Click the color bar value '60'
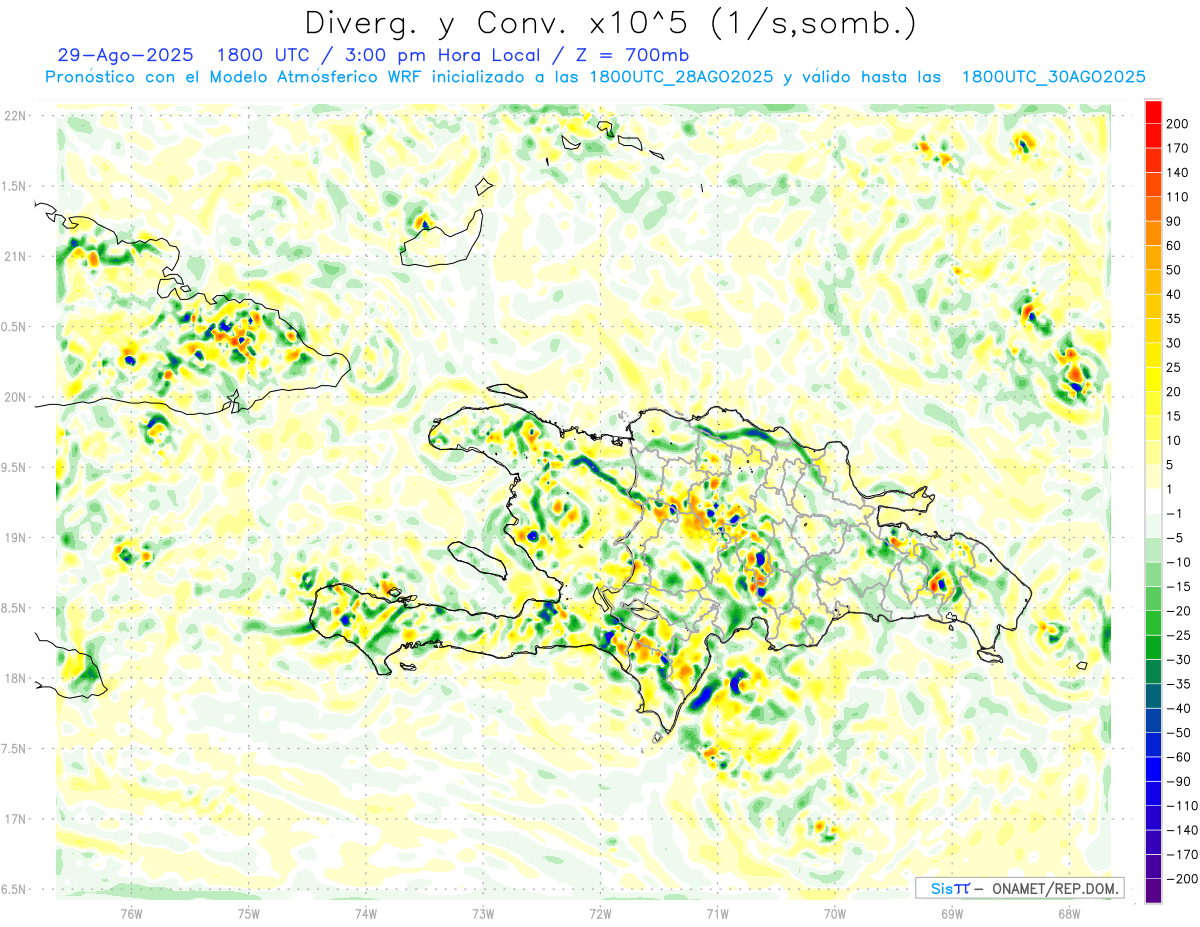The image size is (1200, 927). tap(1174, 246)
